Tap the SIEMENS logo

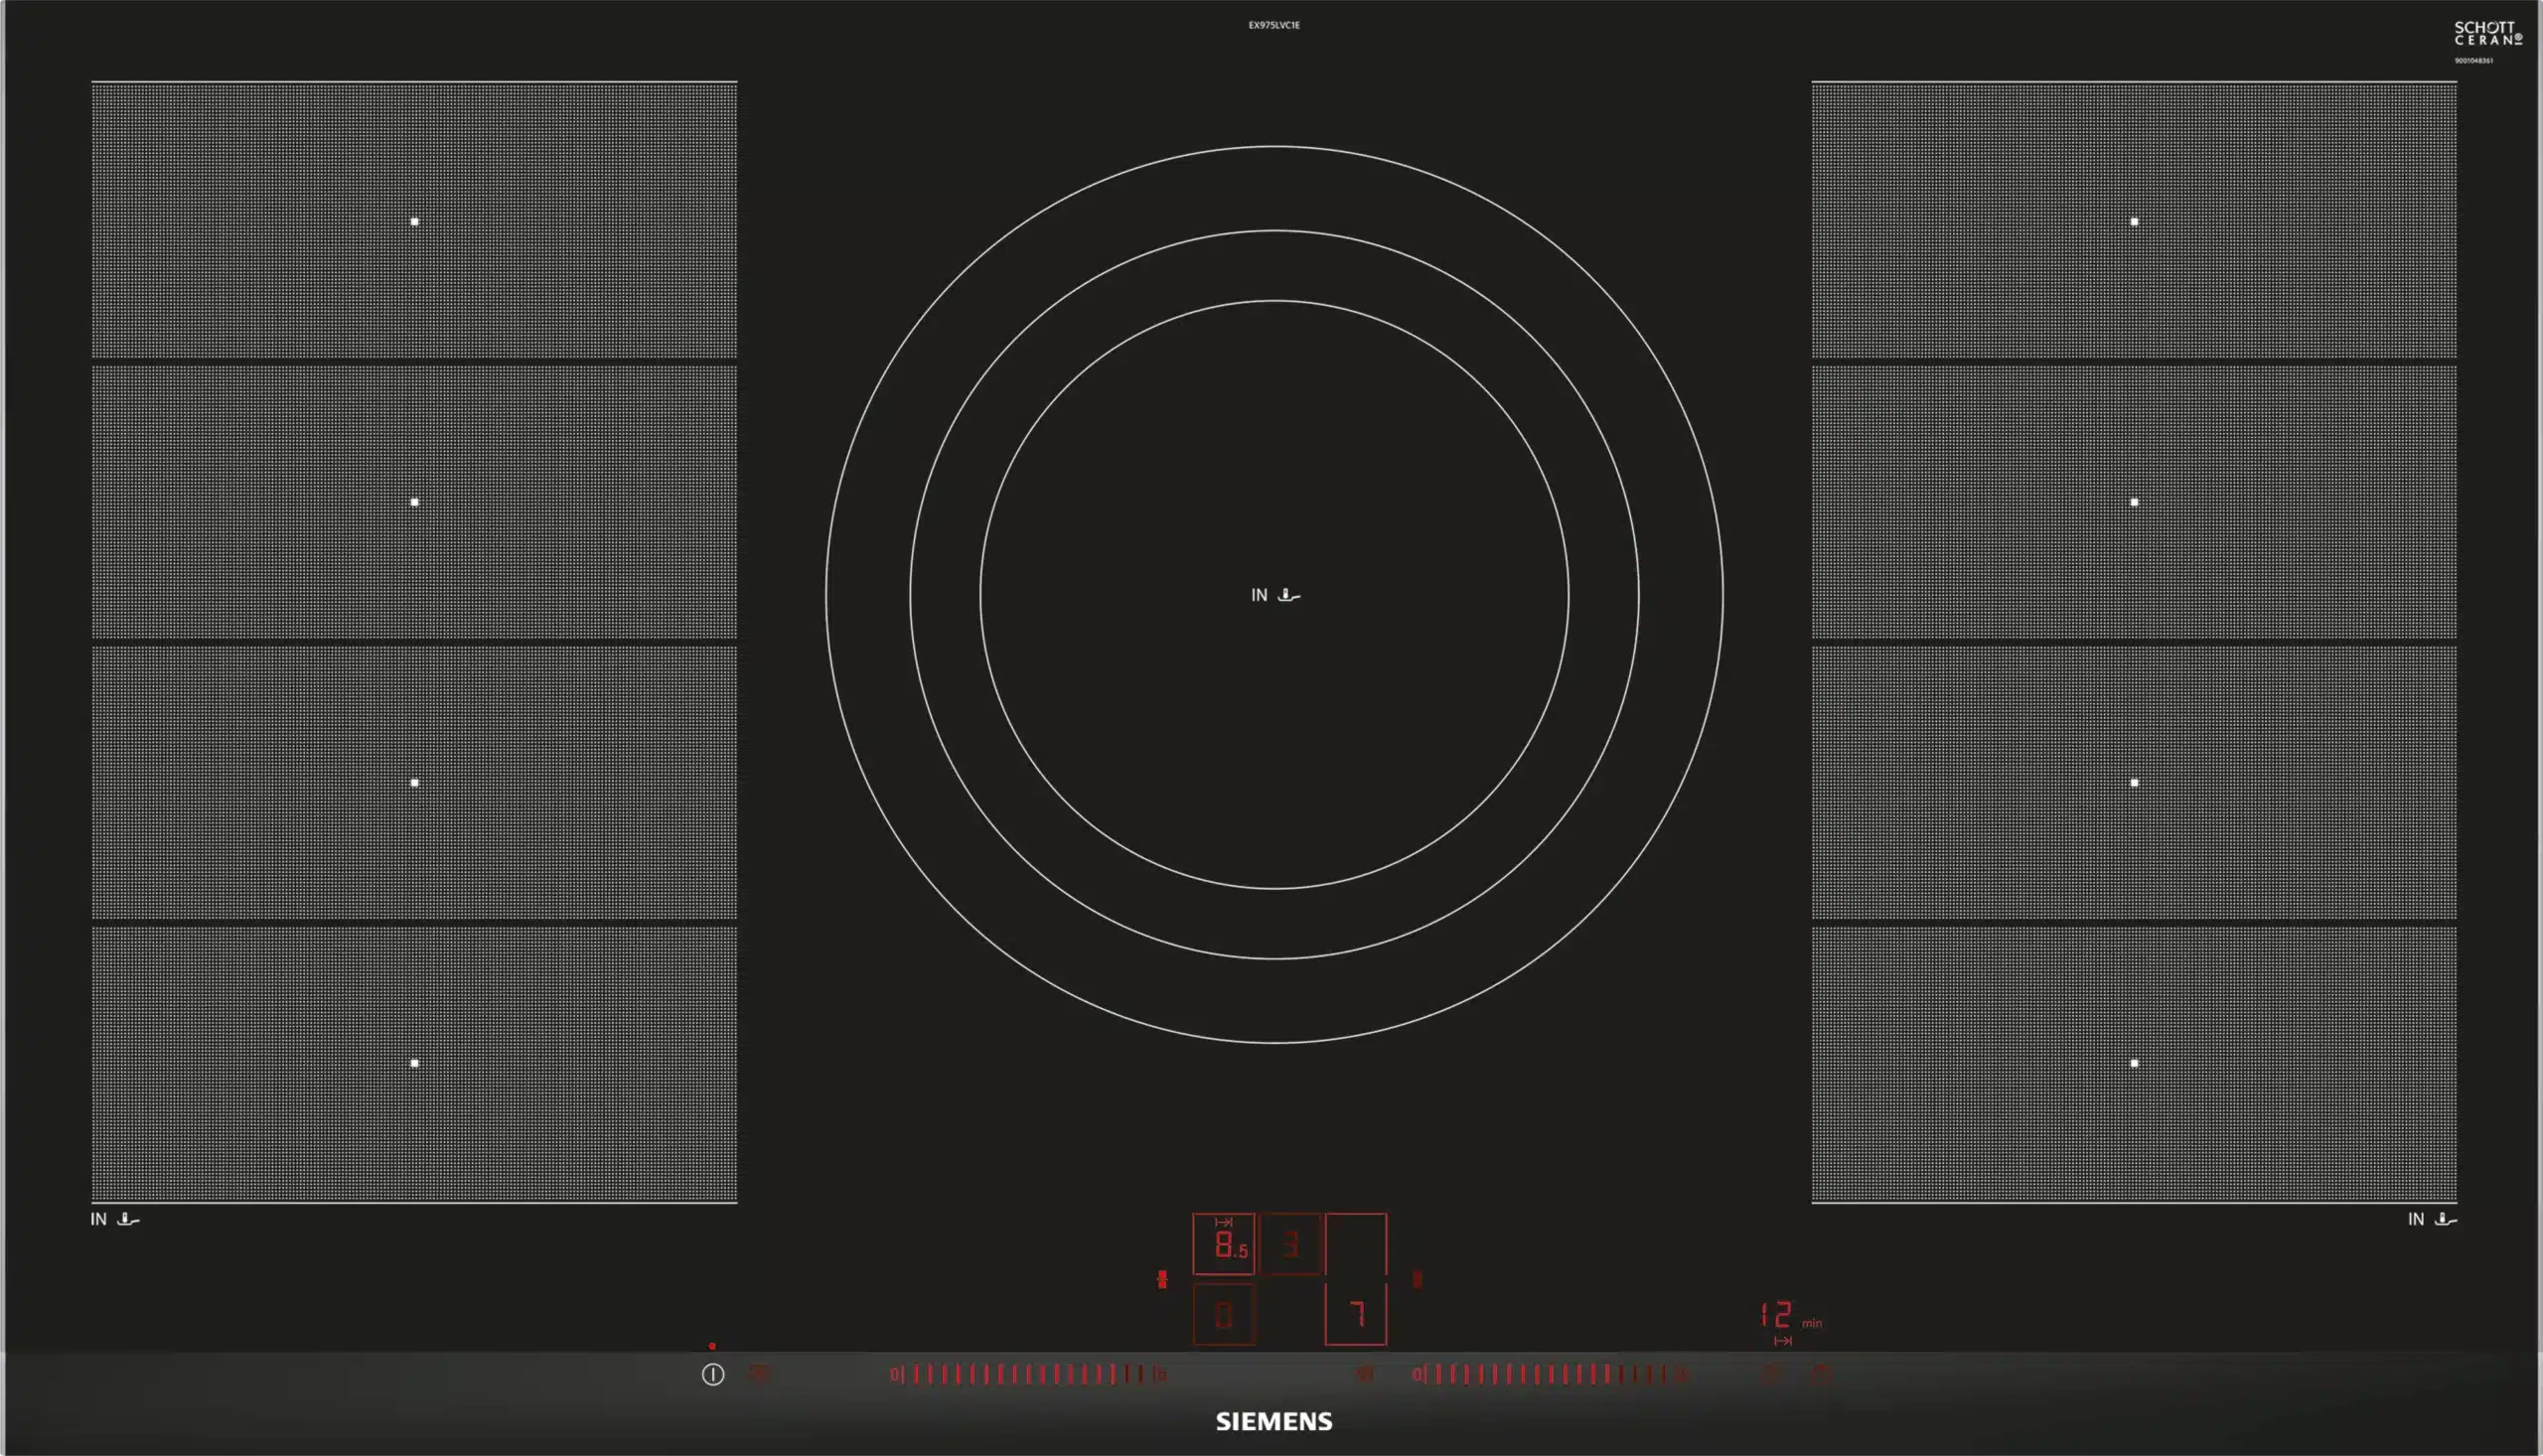[x=1273, y=1421]
